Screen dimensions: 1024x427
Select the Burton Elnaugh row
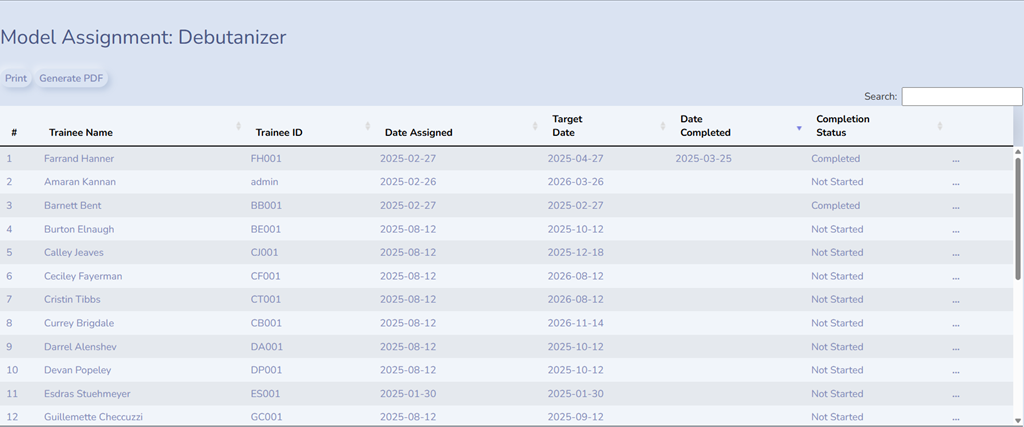pyautogui.click(x=506, y=229)
